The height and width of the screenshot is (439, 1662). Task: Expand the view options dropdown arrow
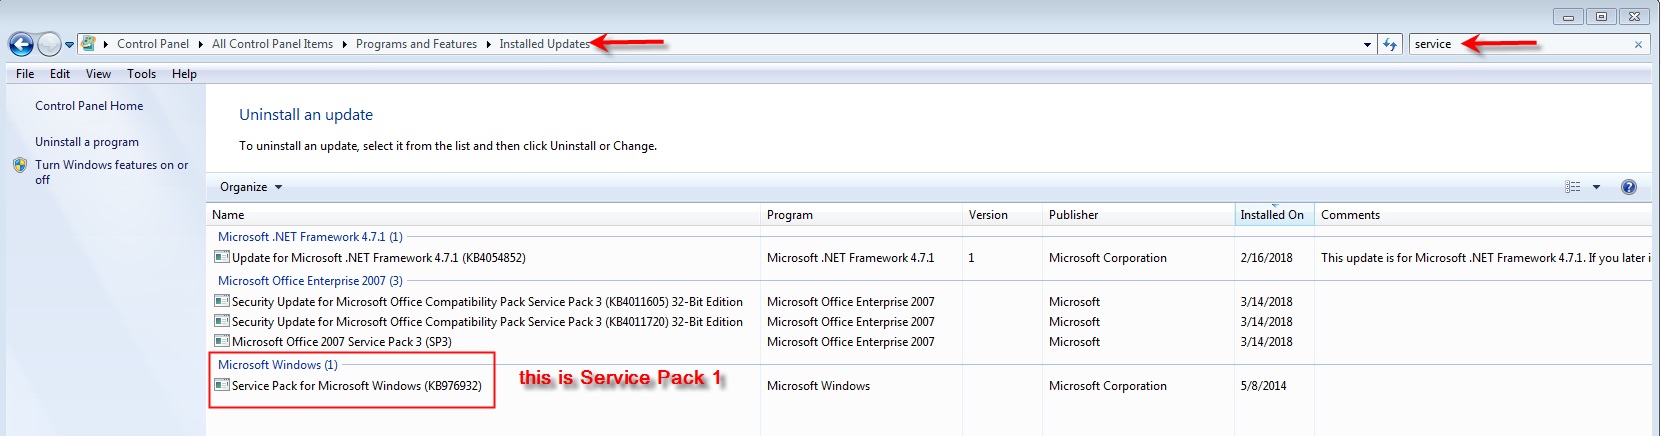point(1596,187)
